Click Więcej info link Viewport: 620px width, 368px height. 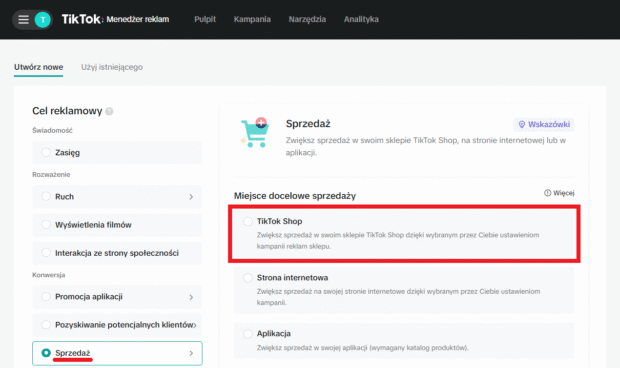pos(559,193)
